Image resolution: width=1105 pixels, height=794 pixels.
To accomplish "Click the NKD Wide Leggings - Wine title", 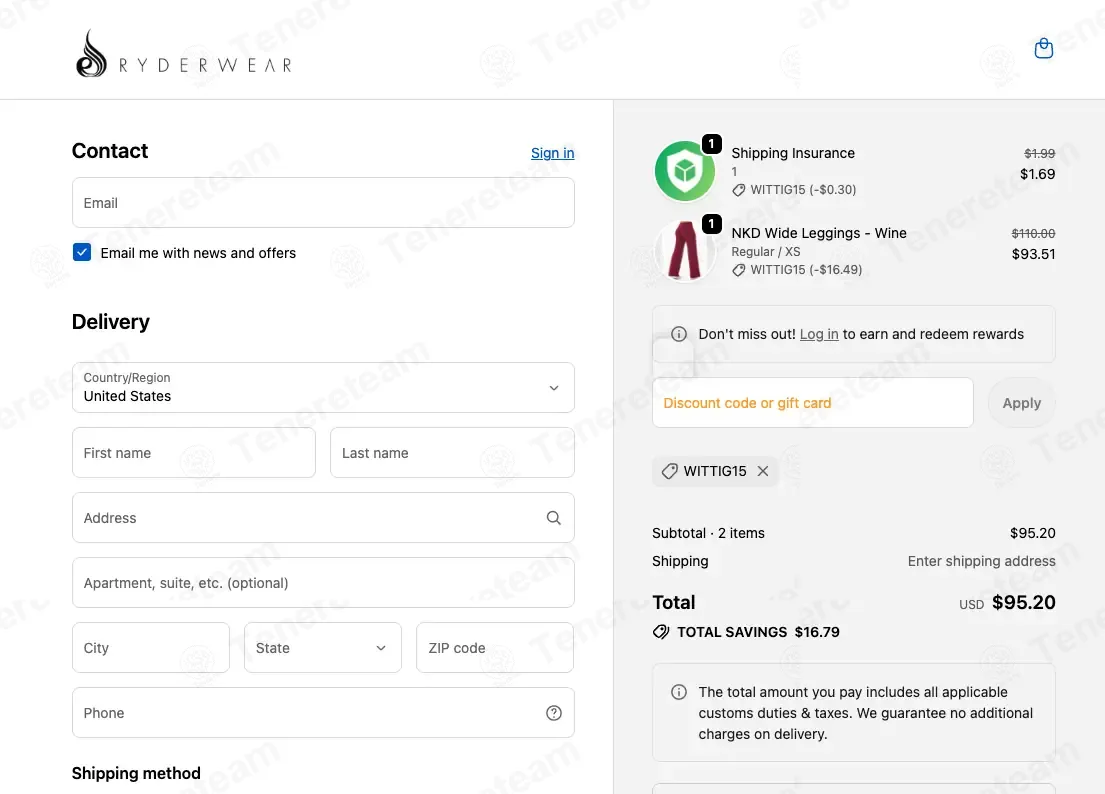I will point(819,233).
